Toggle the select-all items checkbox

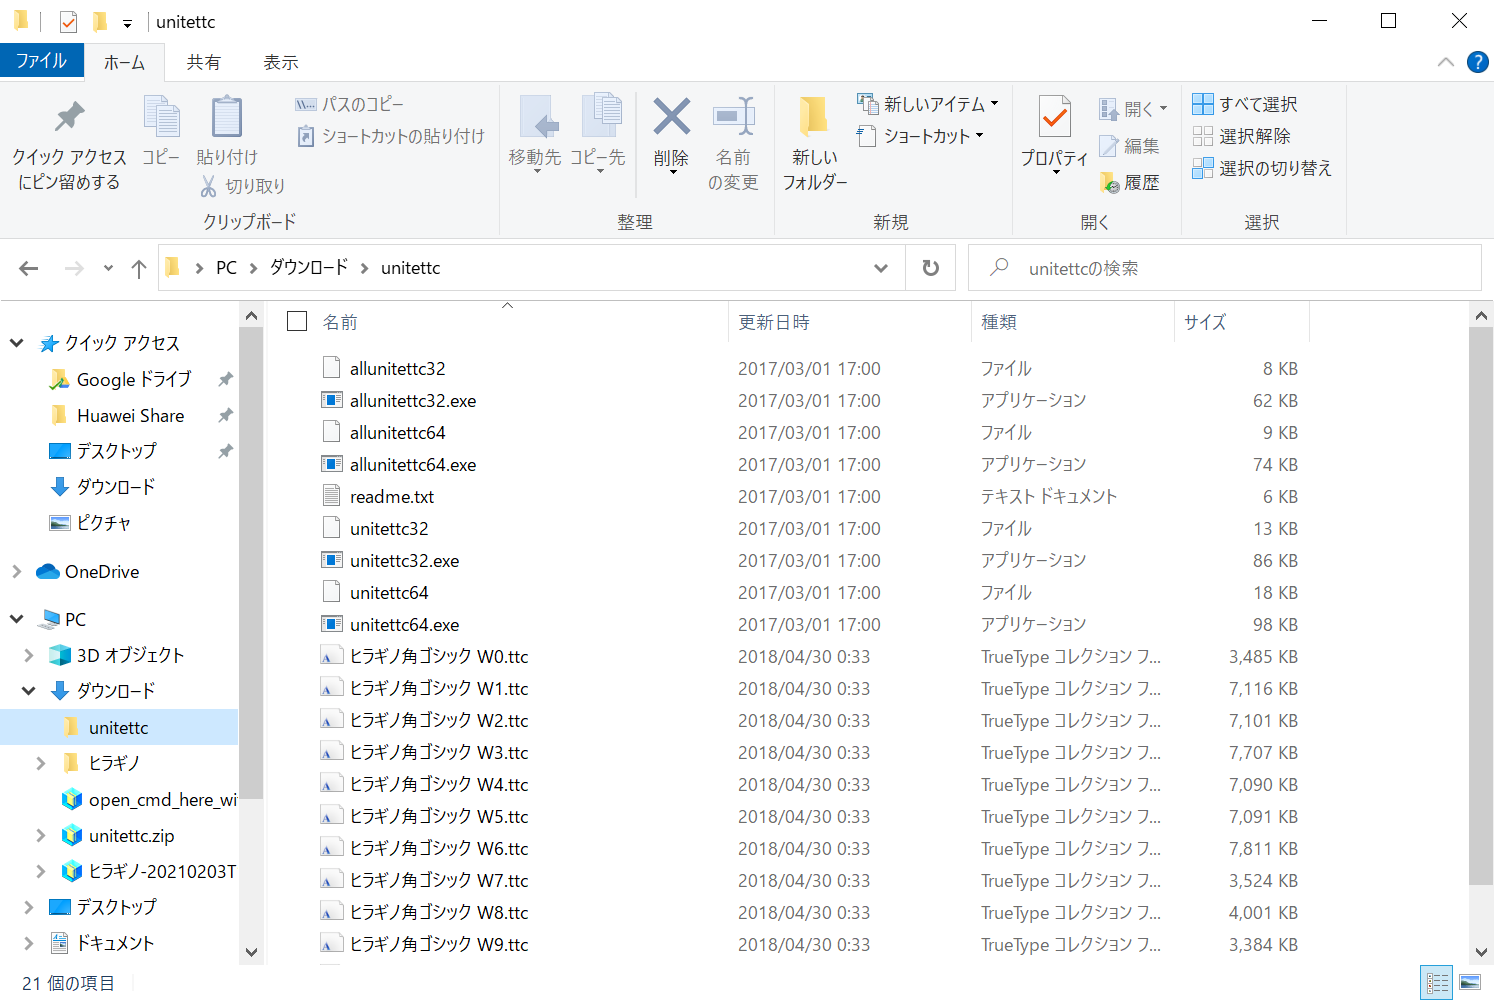(x=297, y=321)
